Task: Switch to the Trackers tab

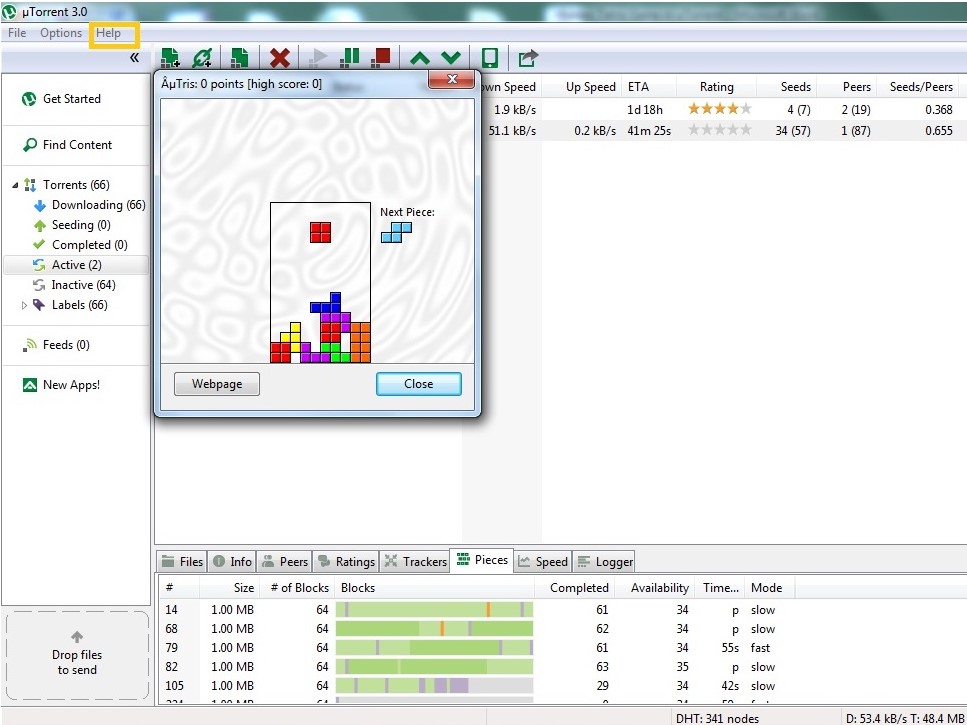Action: click(x=415, y=562)
